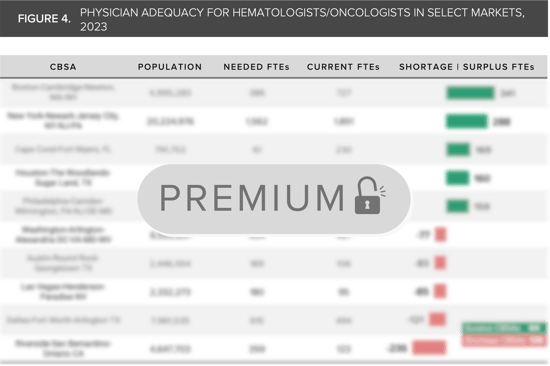550x366 pixels.
Task: Click the fourth-row green surplus bar
Action: pyautogui.click(x=457, y=178)
